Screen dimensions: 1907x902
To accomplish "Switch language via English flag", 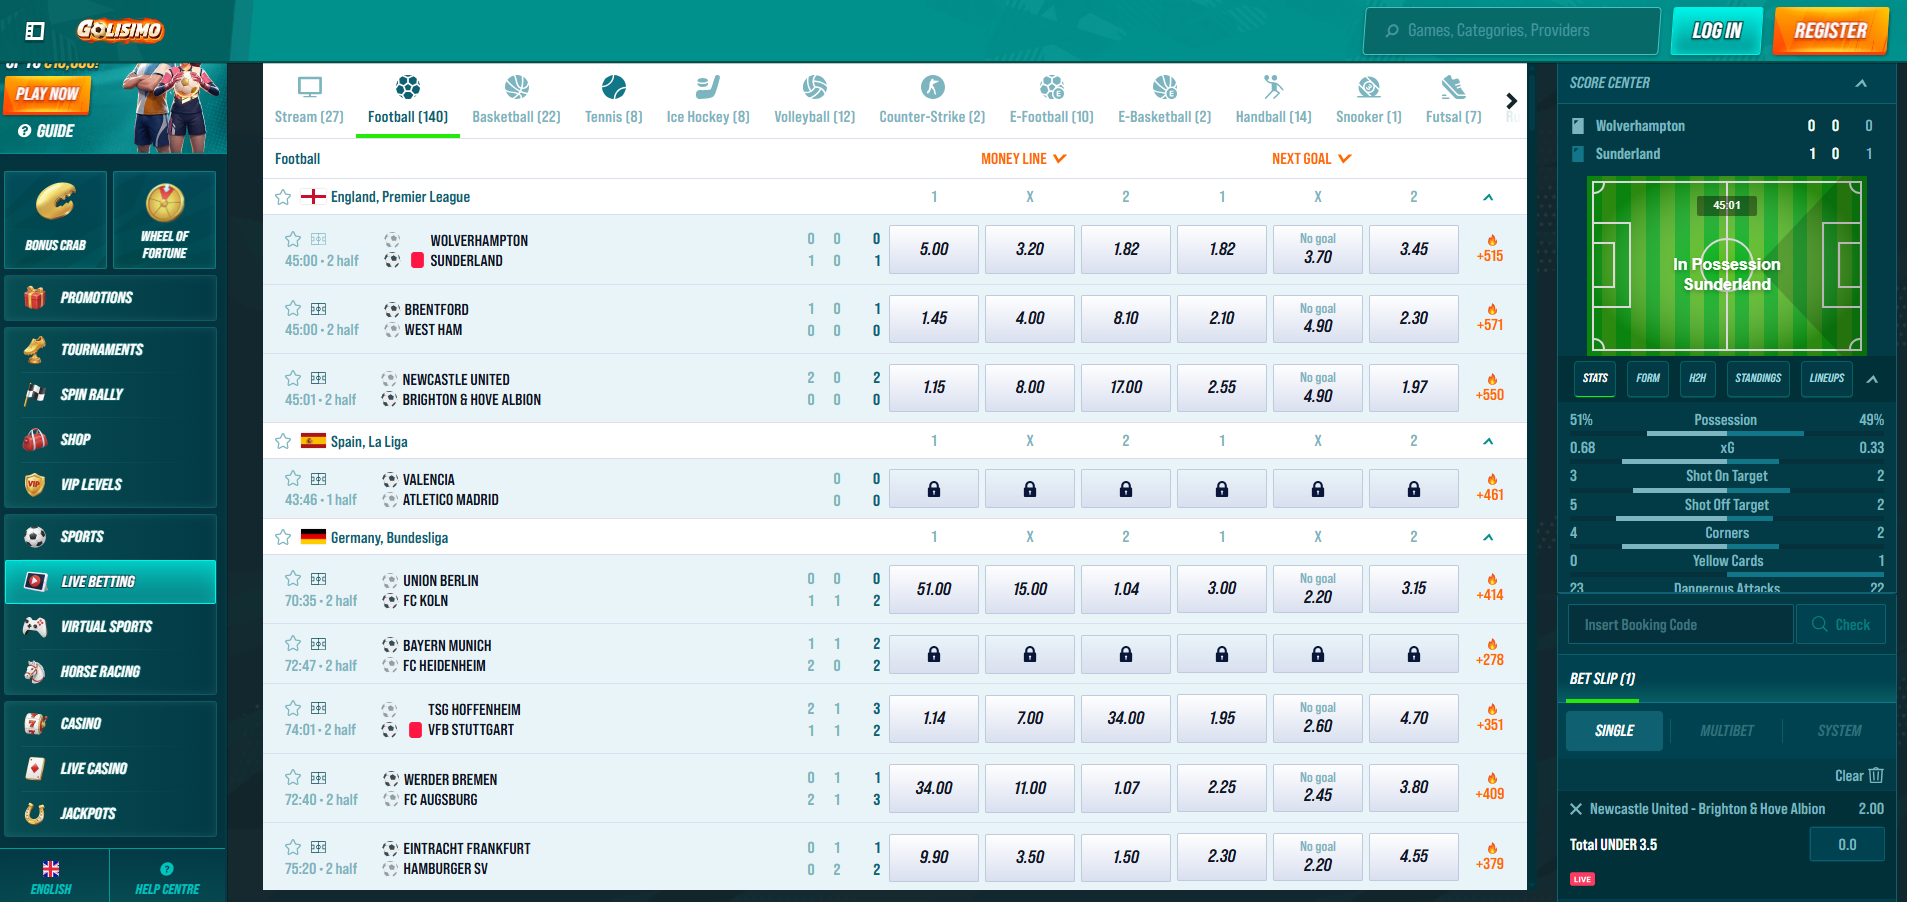I will (51, 869).
